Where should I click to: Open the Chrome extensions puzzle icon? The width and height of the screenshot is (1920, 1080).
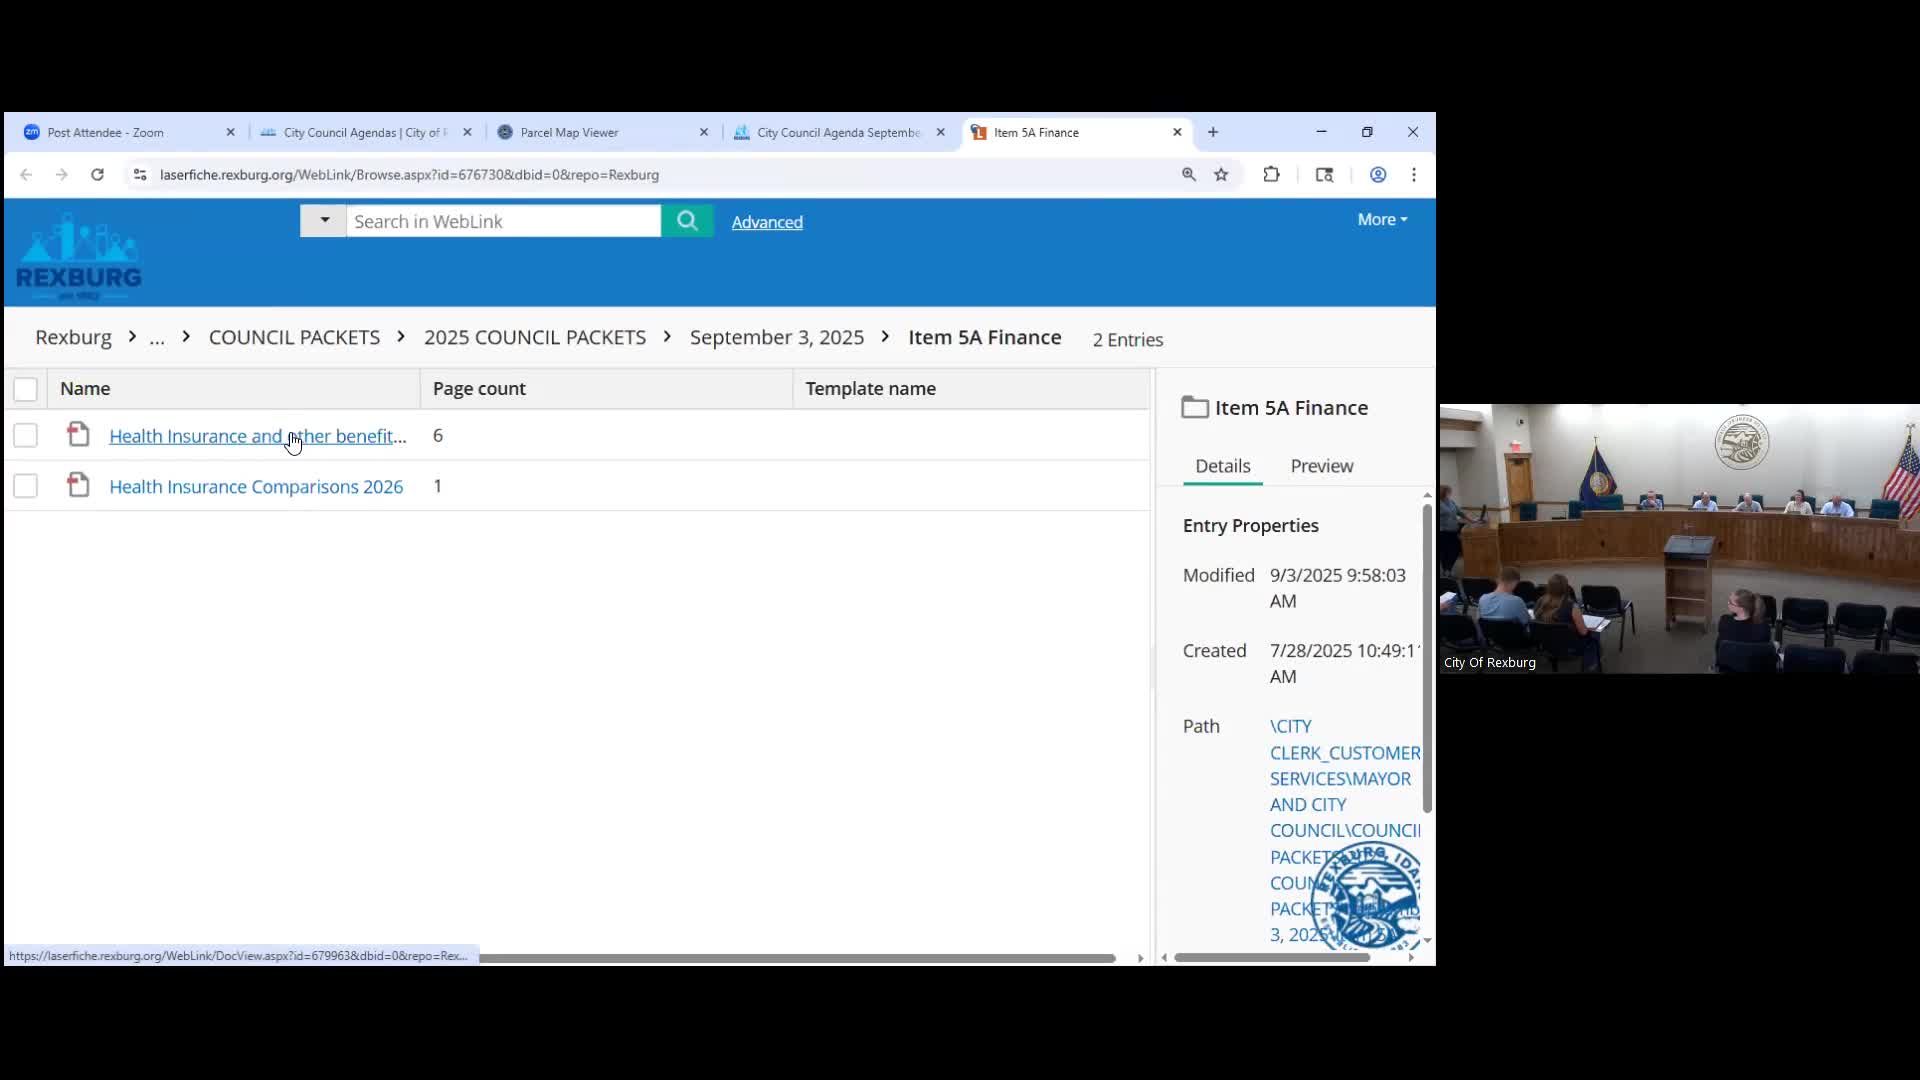pyautogui.click(x=1271, y=174)
